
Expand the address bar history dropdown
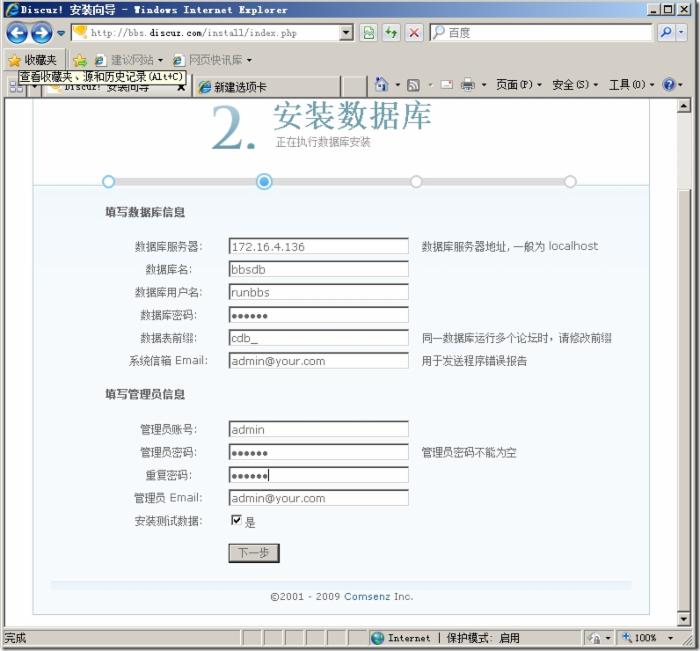point(346,33)
